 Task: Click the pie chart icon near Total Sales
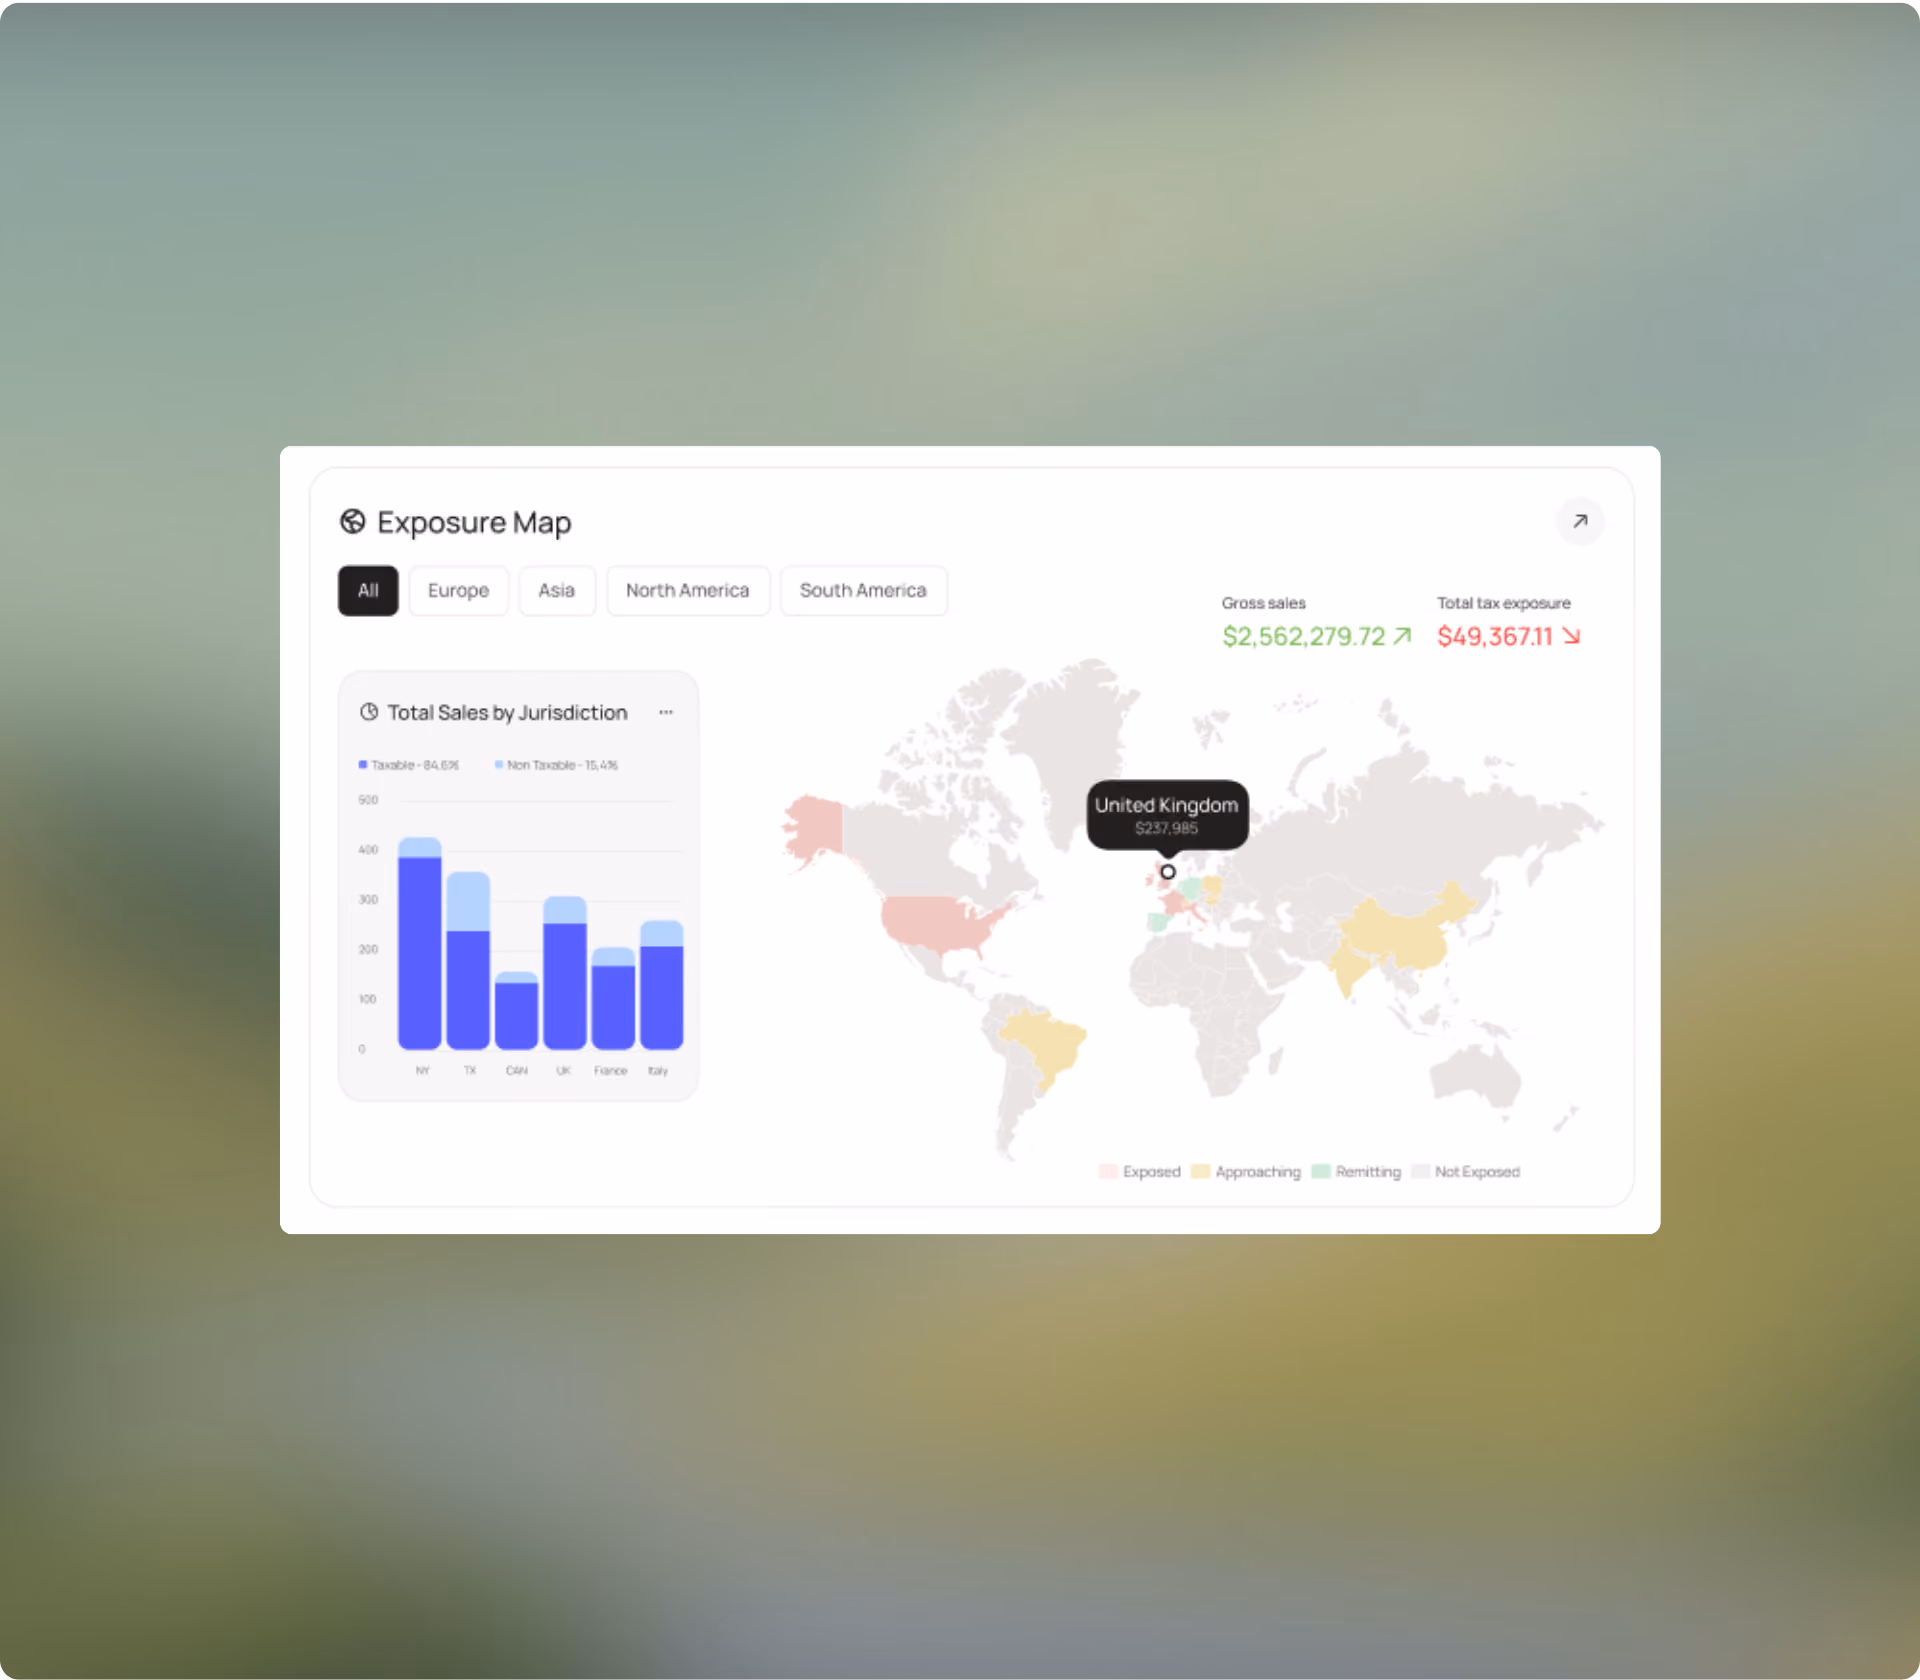coord(369,712)
